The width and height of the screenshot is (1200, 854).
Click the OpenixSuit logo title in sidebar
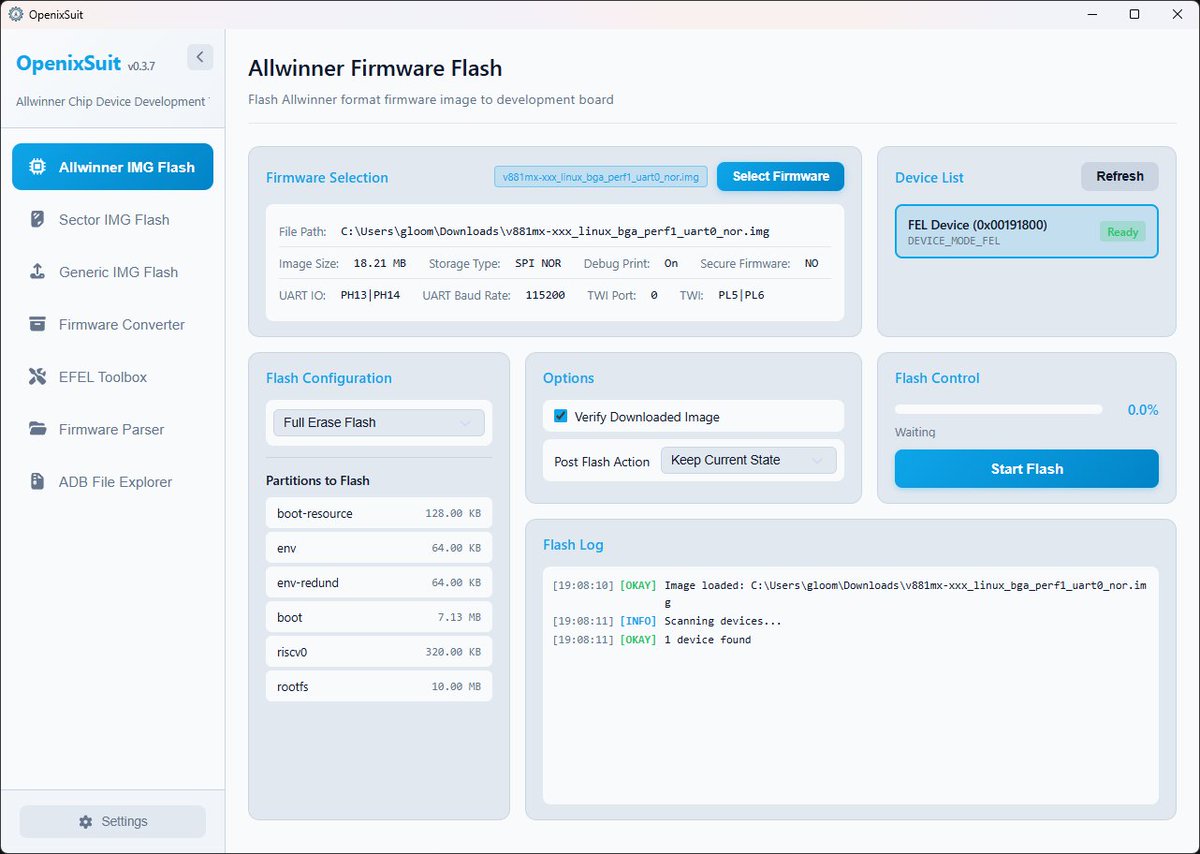[x=69, y=64]
